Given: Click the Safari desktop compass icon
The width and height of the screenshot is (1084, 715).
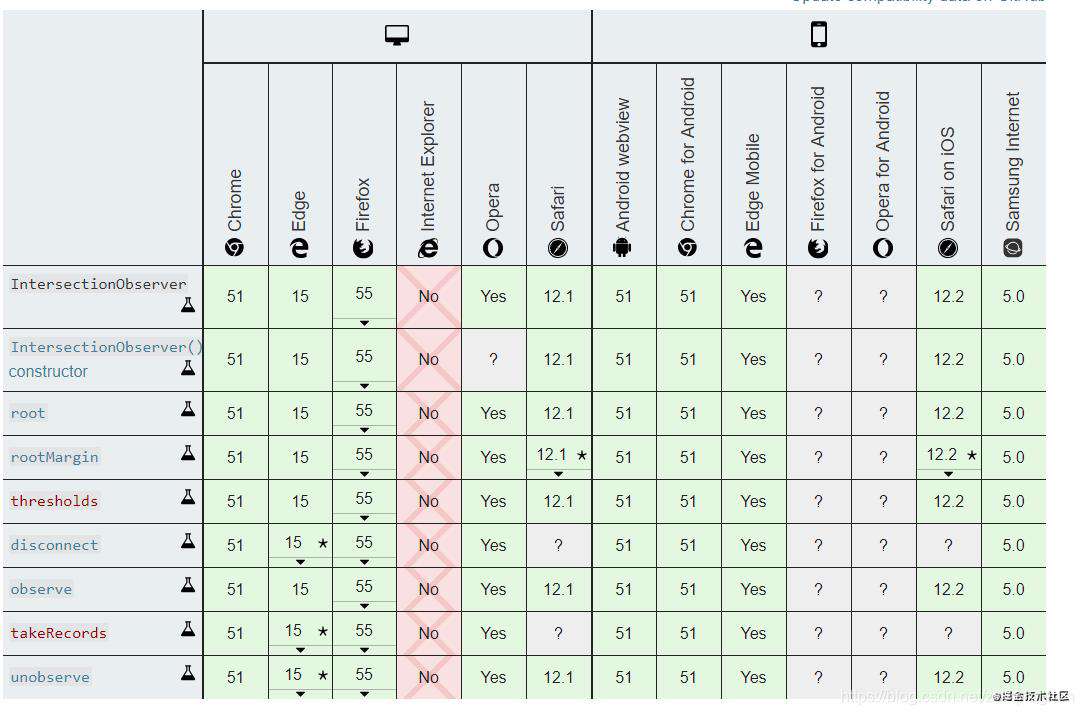Looking at the screenshot, I should [557, 248].
